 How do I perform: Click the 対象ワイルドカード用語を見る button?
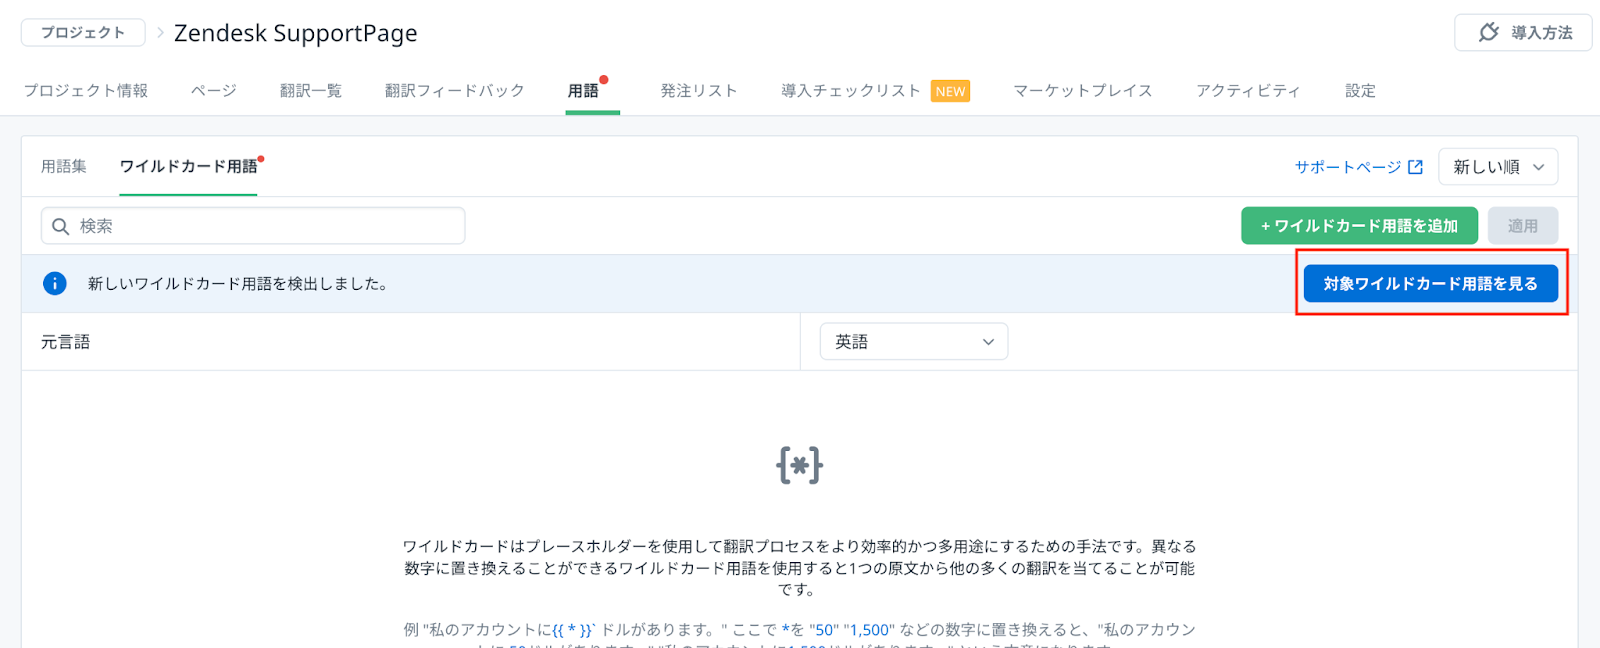(1430, 284)
